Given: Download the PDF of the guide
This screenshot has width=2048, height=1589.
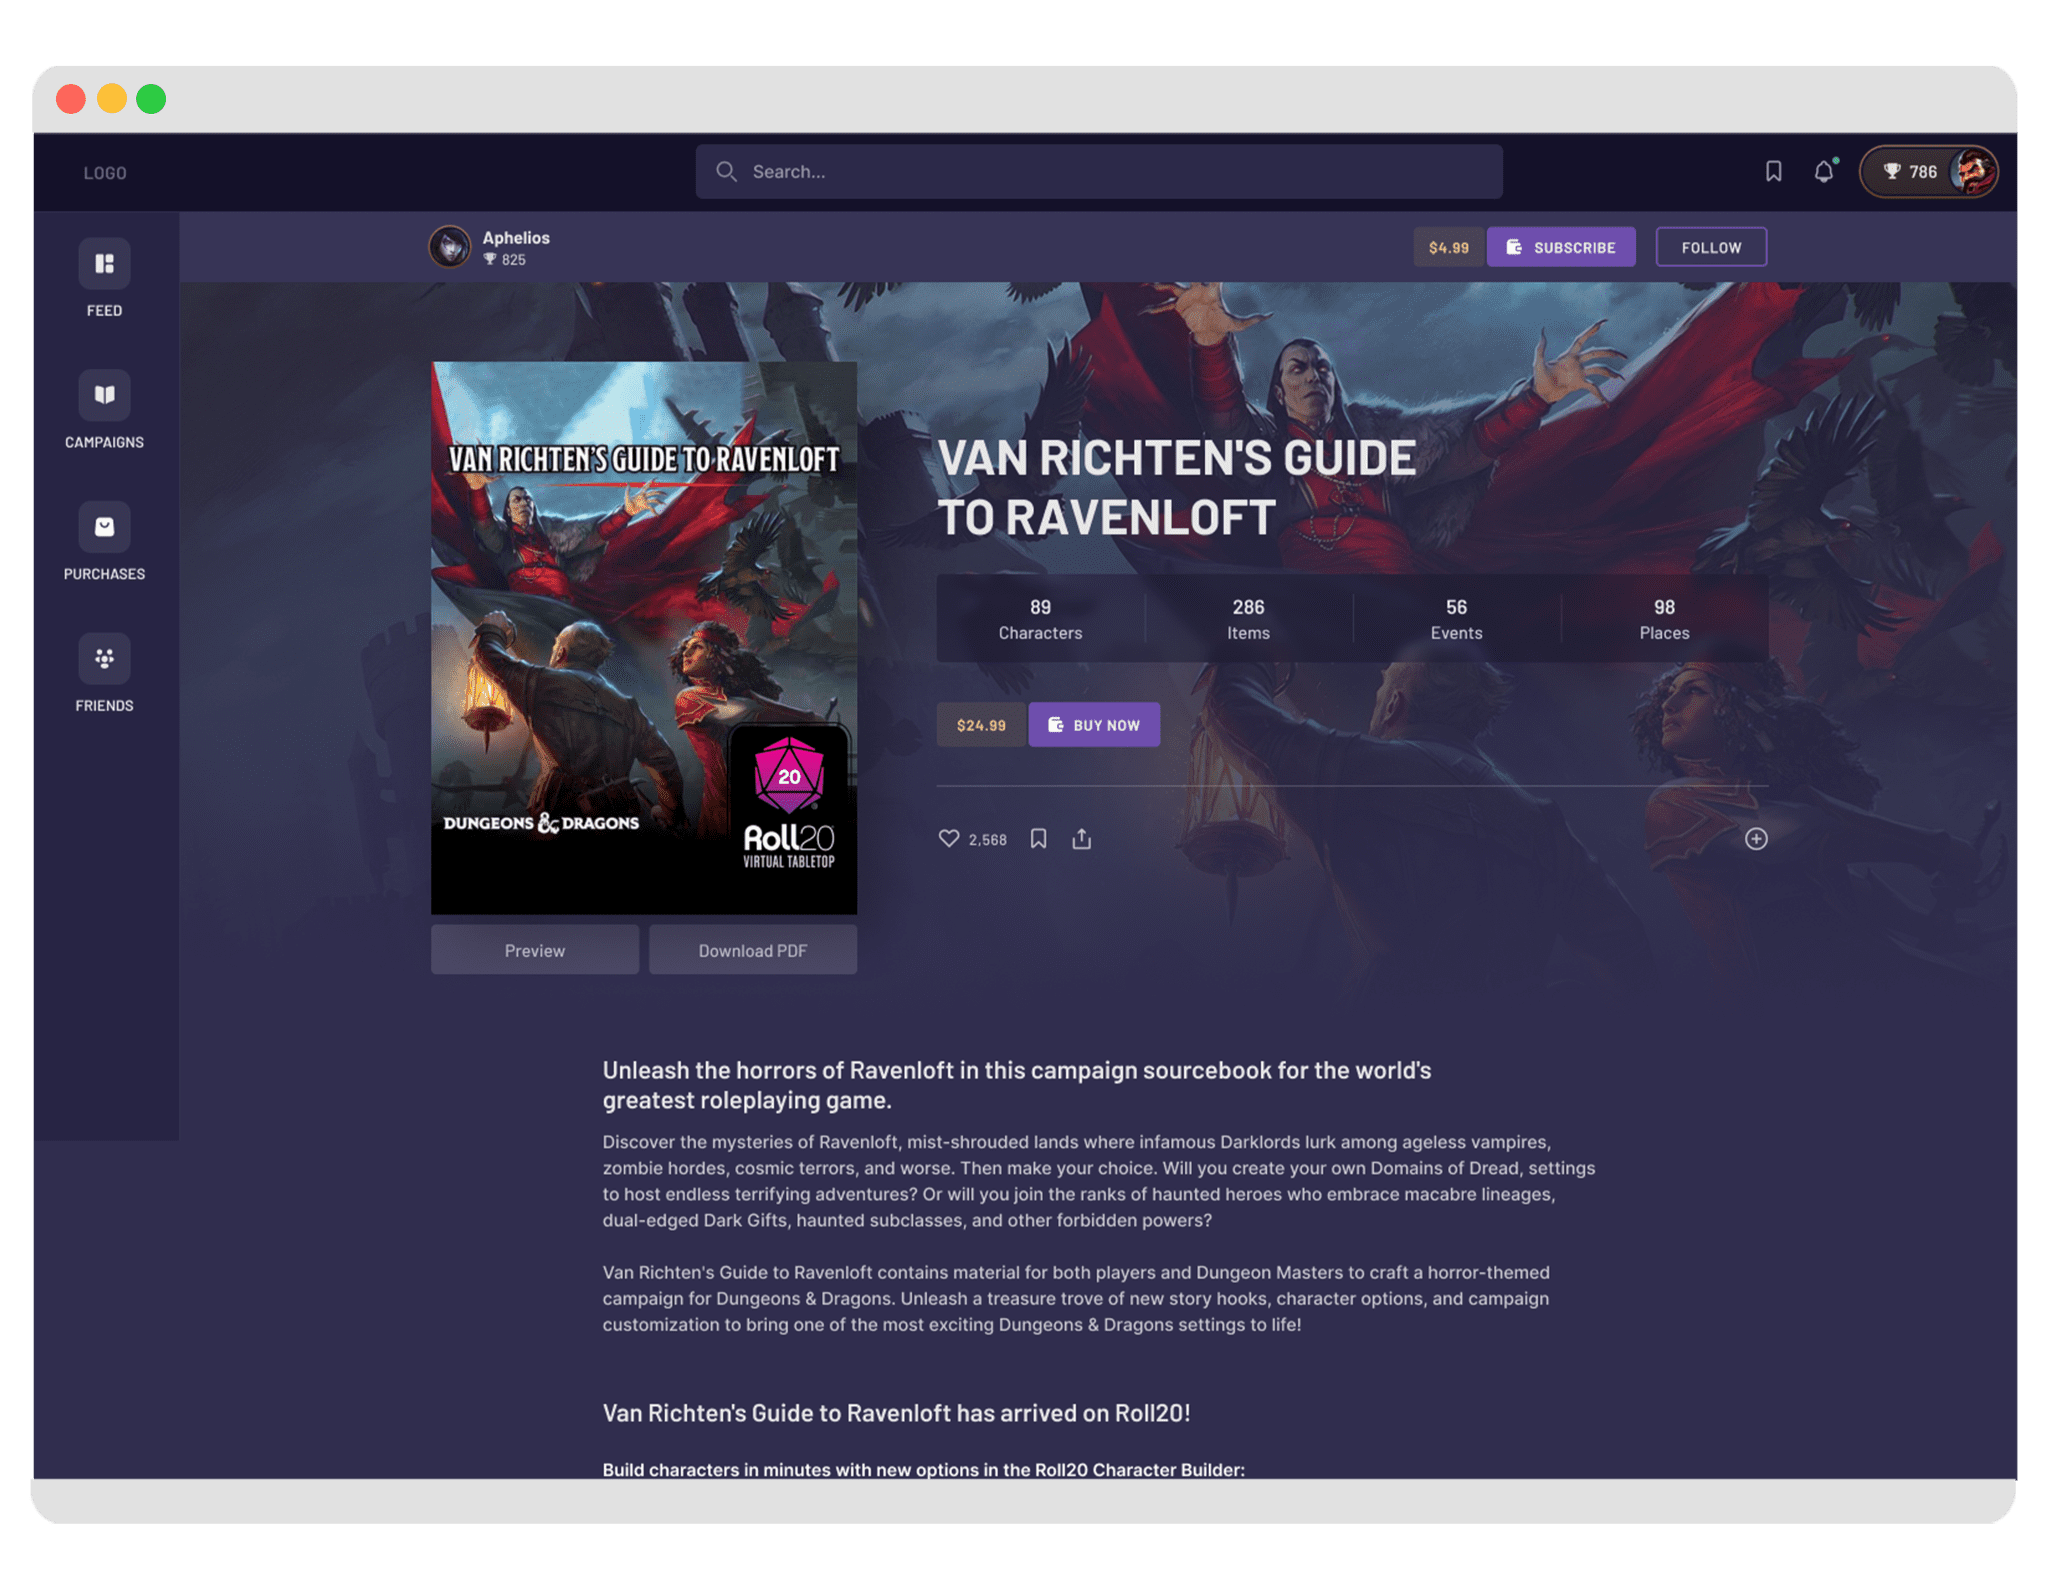Looking at the screenshot, I should 753,950.
